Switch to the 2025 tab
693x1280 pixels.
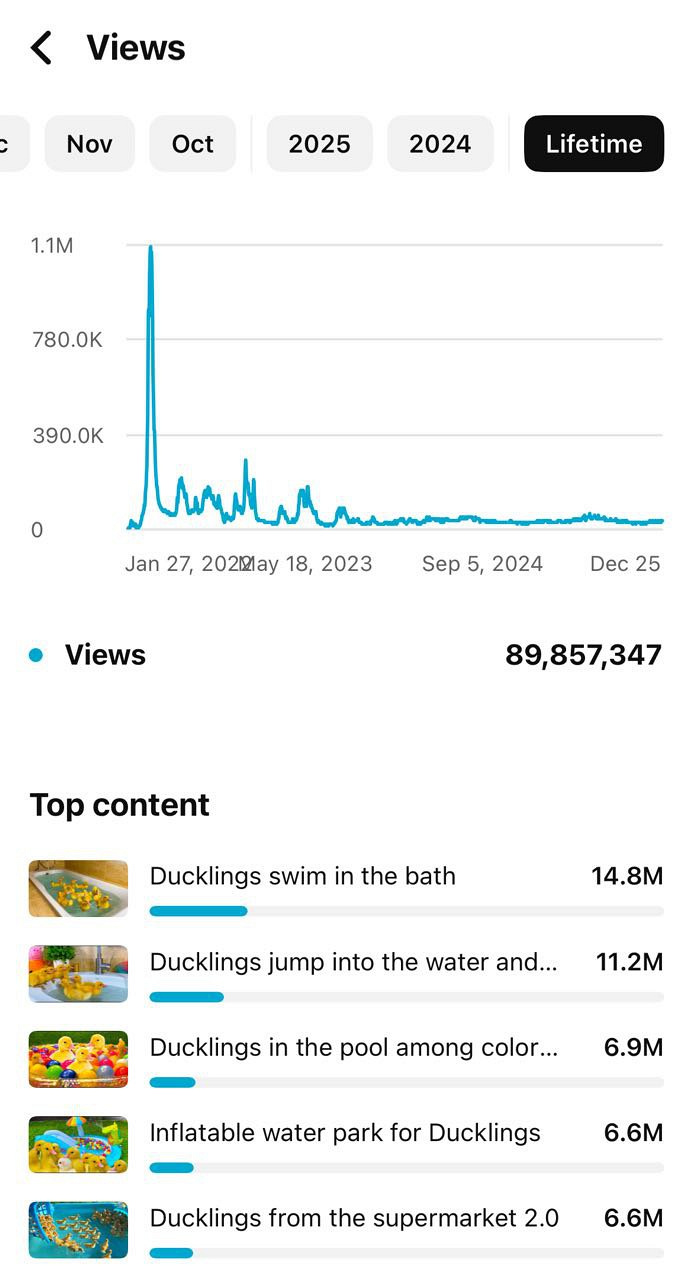point(319,144)
